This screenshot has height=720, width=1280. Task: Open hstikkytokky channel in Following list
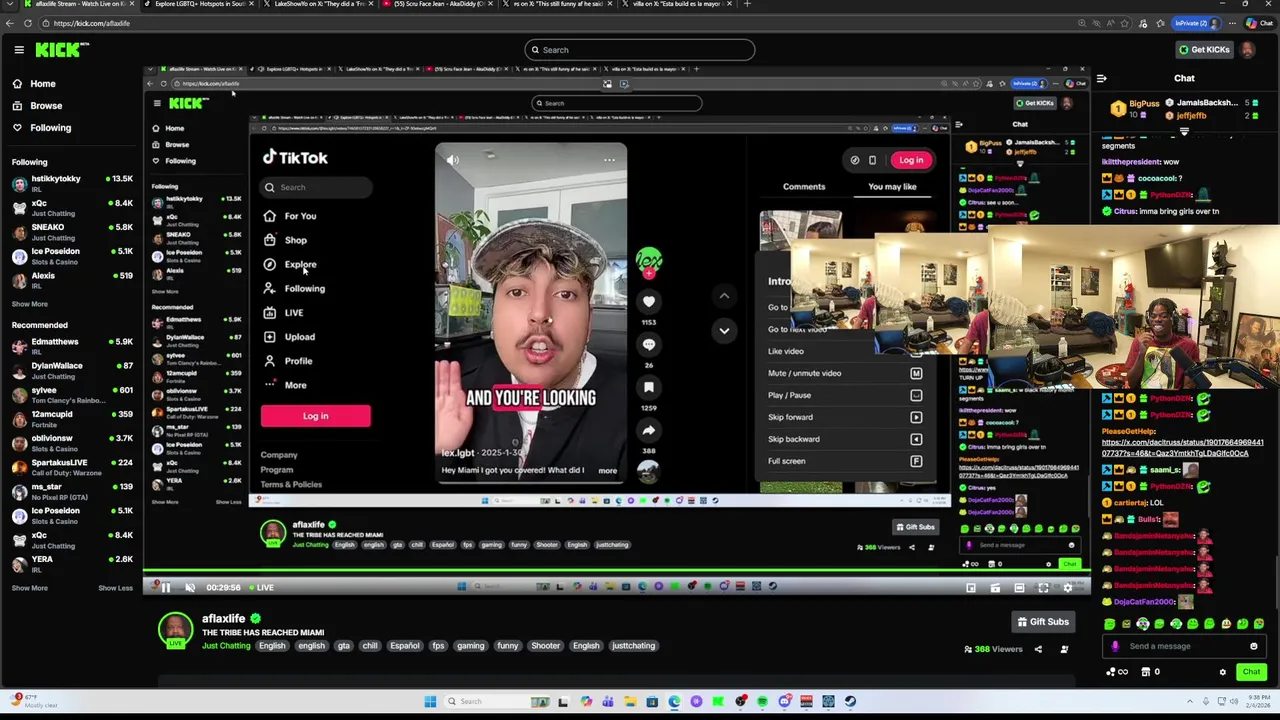[72, 183]
